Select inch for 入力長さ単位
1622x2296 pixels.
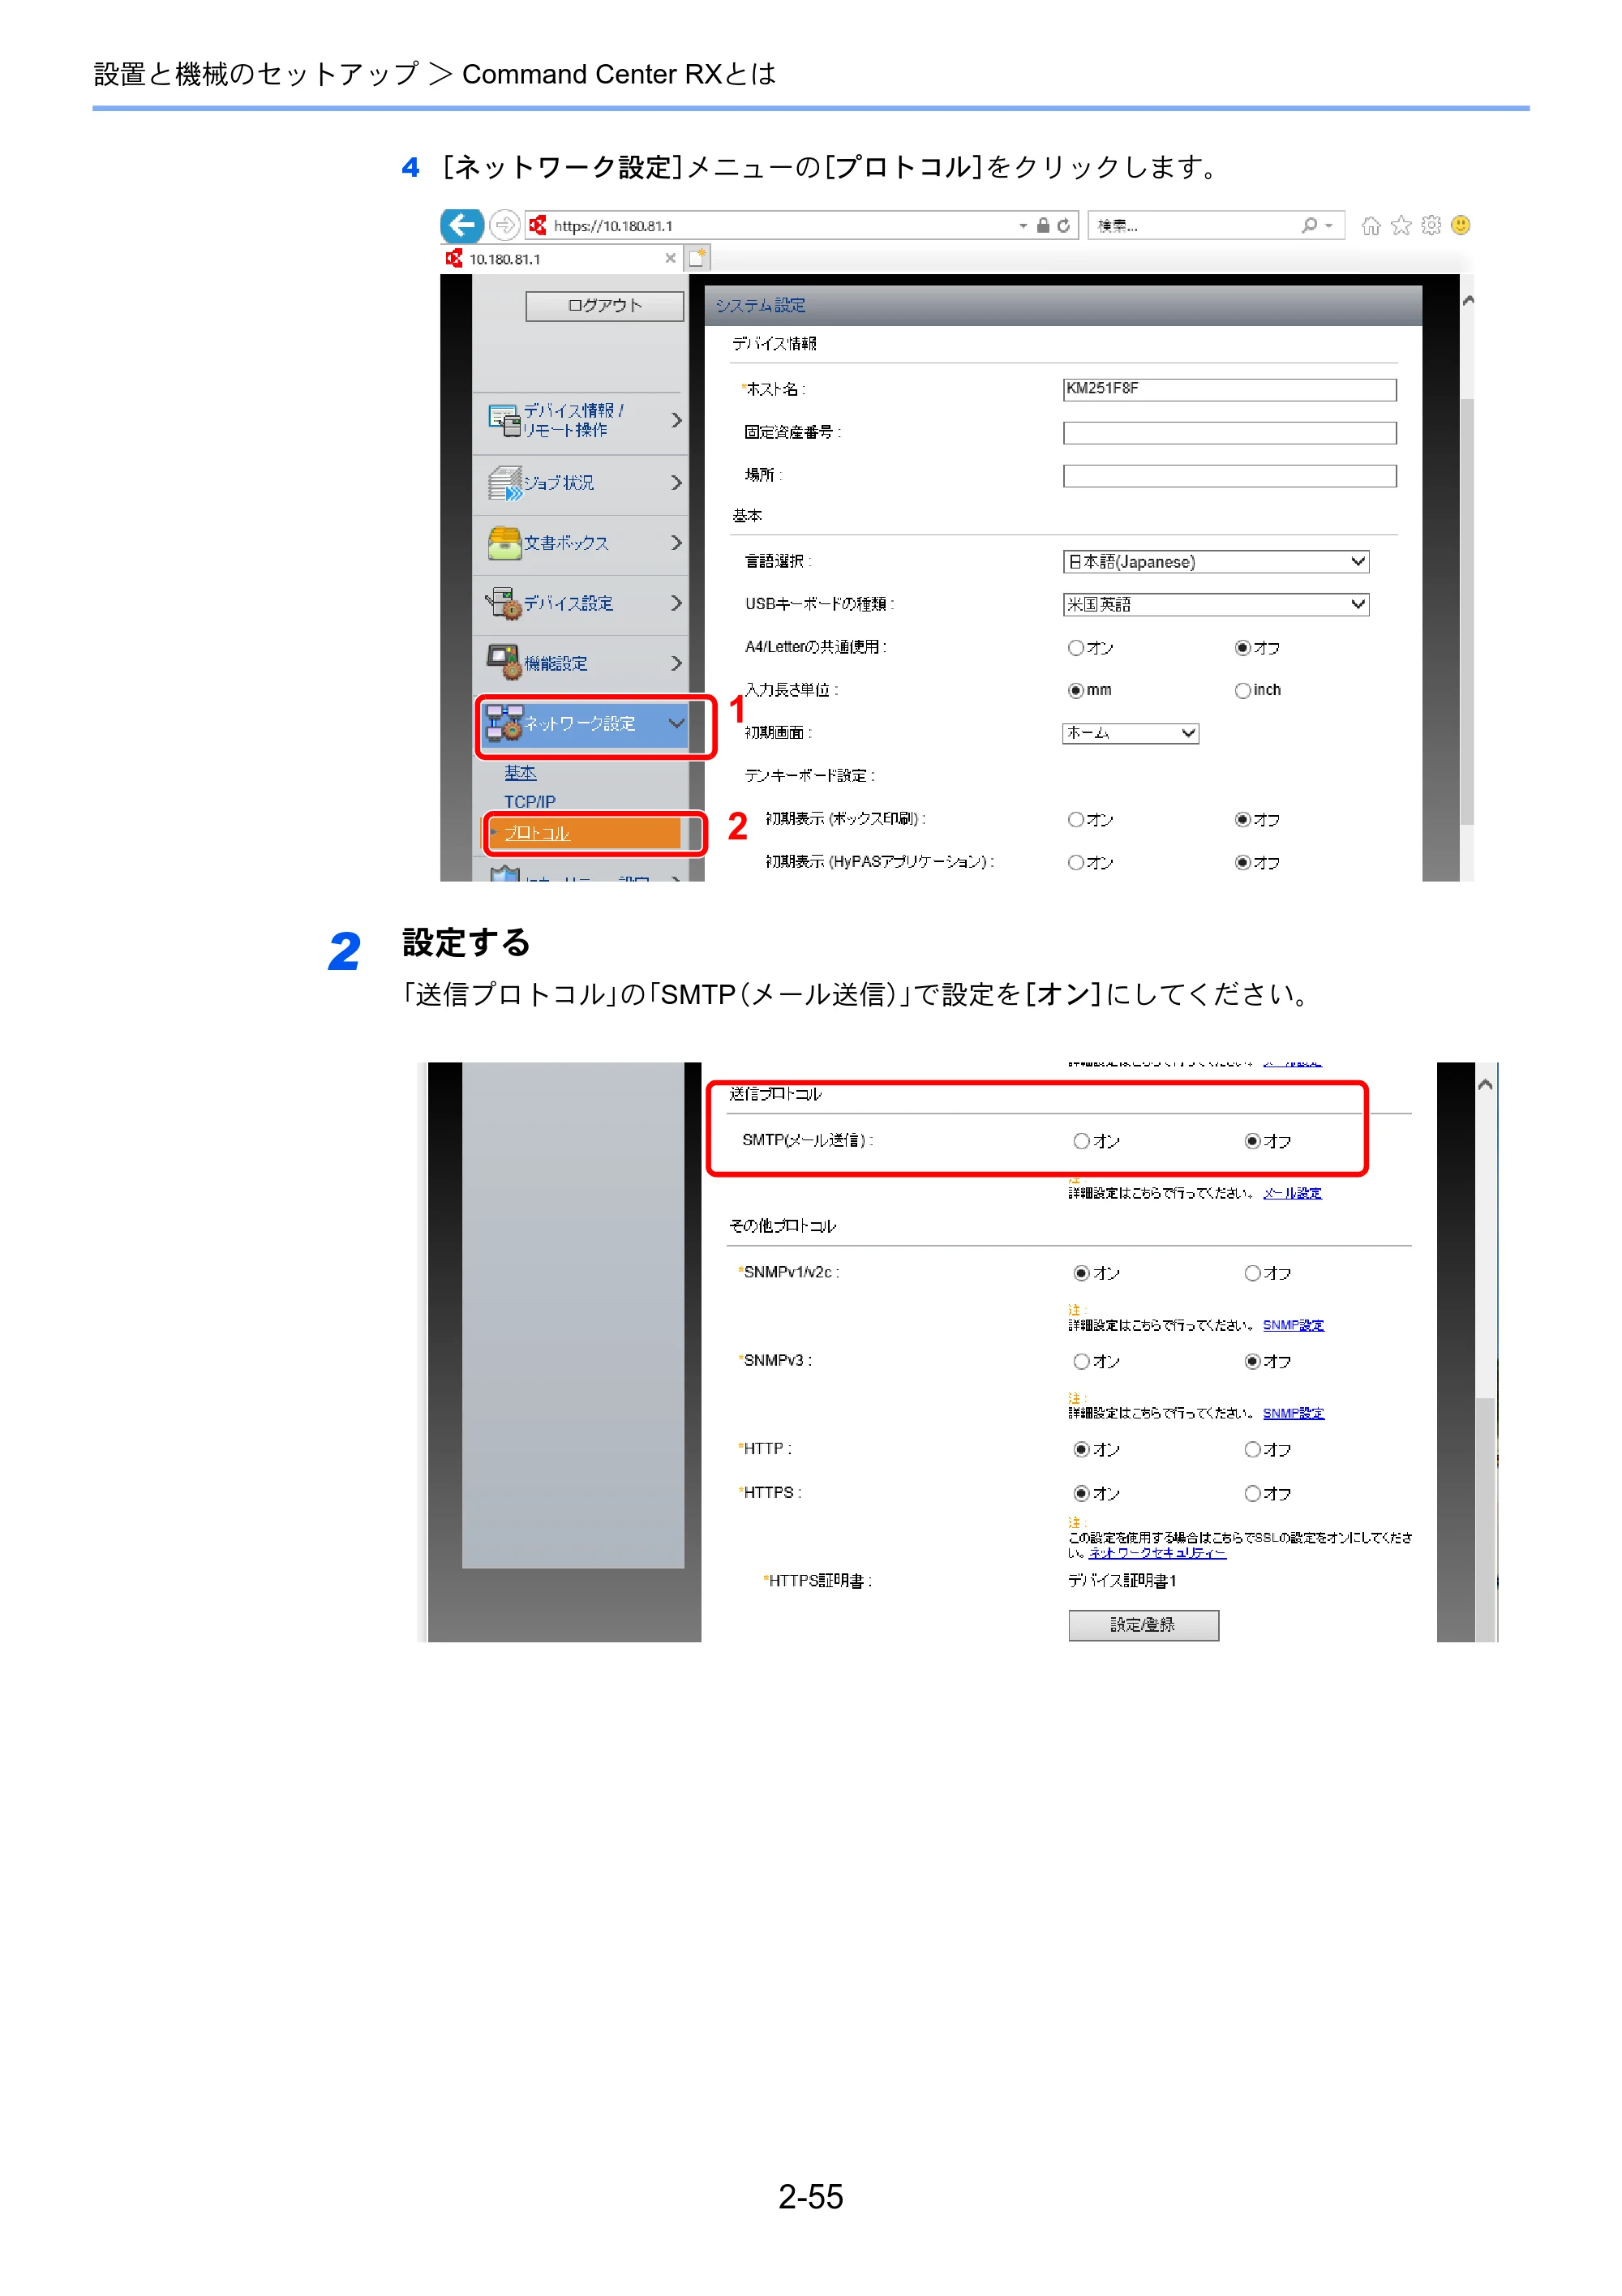point(1242,690)
